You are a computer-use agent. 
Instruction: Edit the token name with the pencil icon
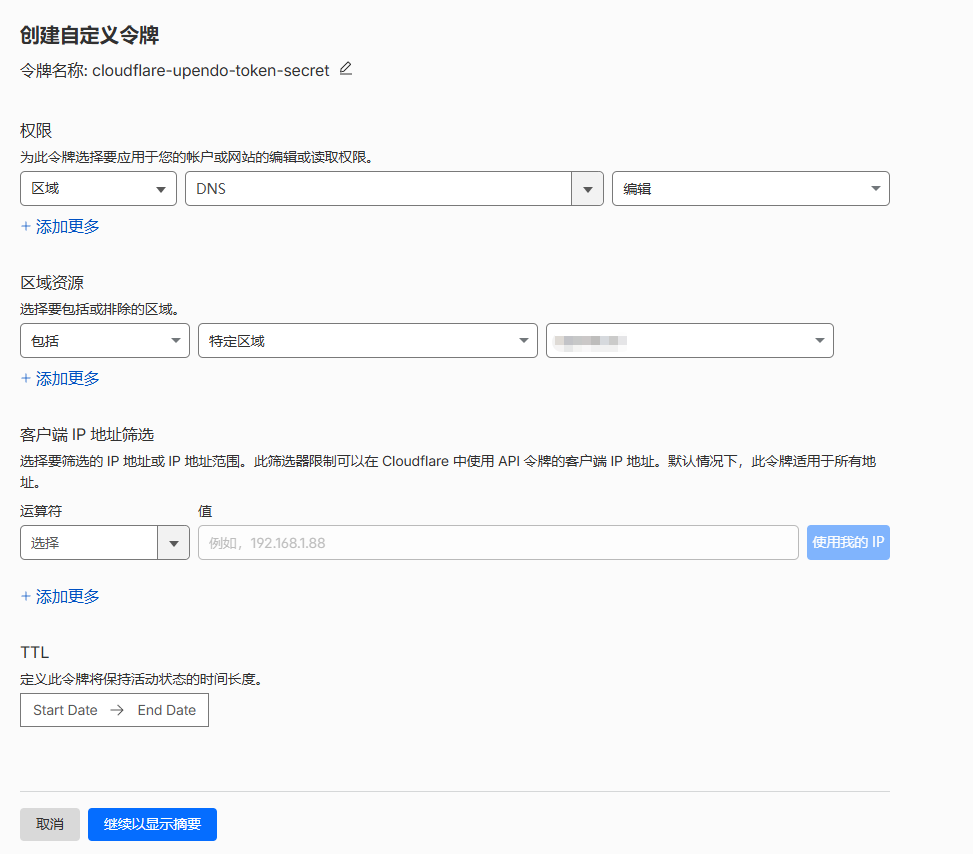(346, 69)
